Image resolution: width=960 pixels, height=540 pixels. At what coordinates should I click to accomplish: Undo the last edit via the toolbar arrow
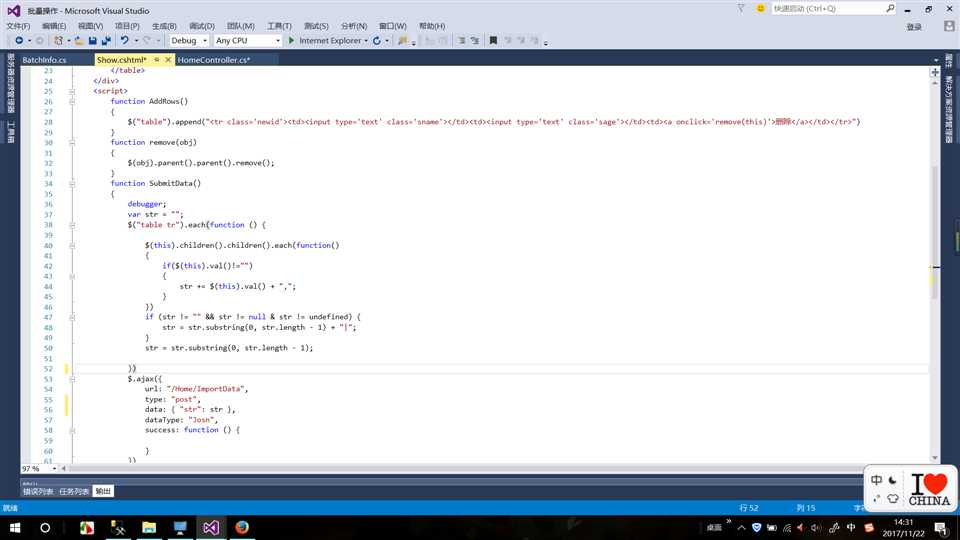coord(124,40)
